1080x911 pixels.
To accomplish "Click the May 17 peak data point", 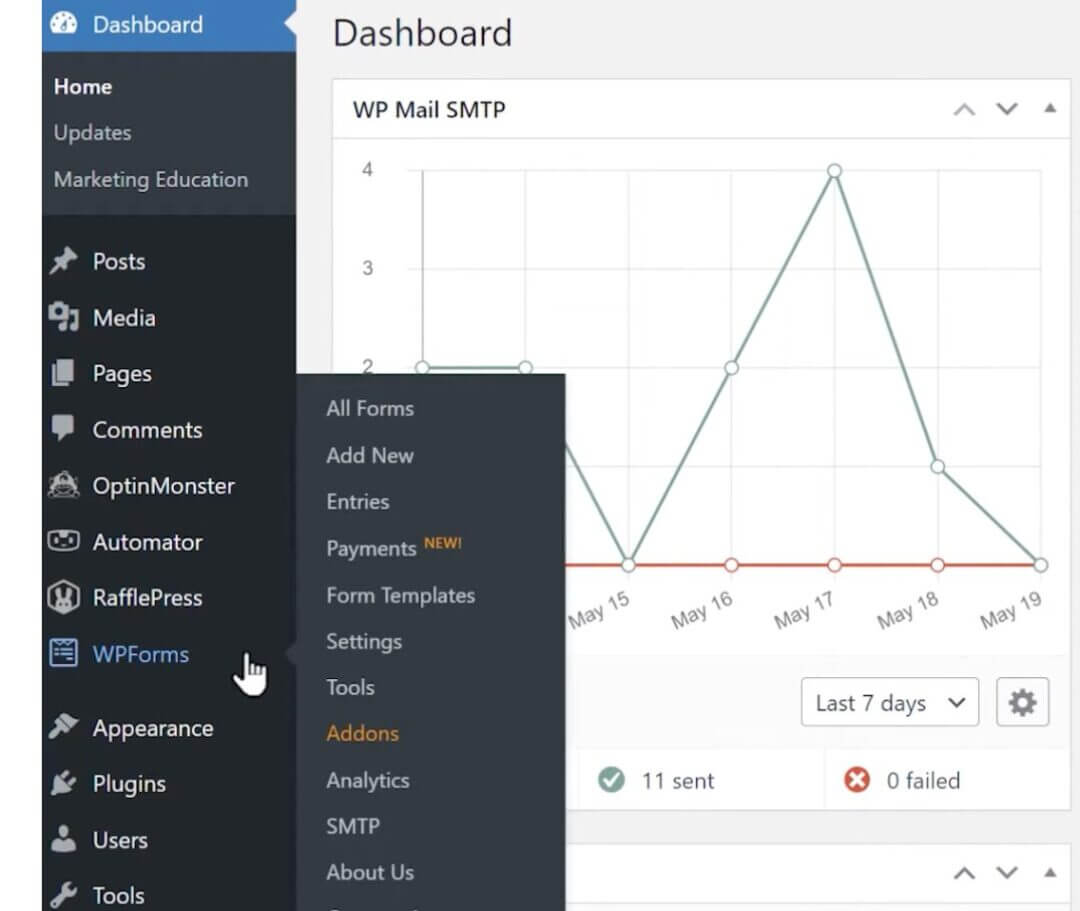I will tap(834, 171).
